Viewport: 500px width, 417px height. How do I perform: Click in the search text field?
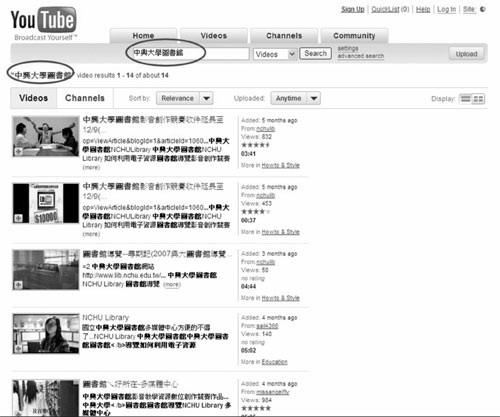191,53
